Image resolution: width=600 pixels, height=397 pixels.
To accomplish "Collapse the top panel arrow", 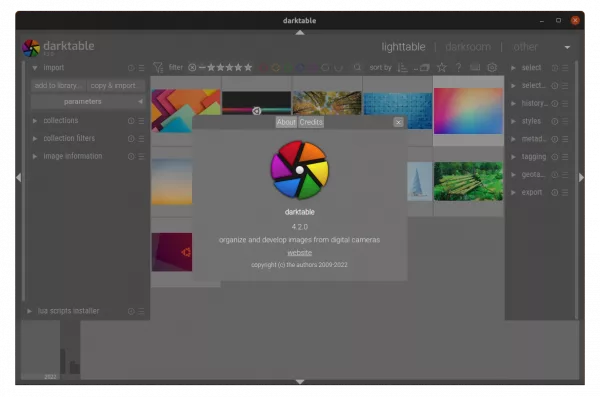I will (300, 33).
